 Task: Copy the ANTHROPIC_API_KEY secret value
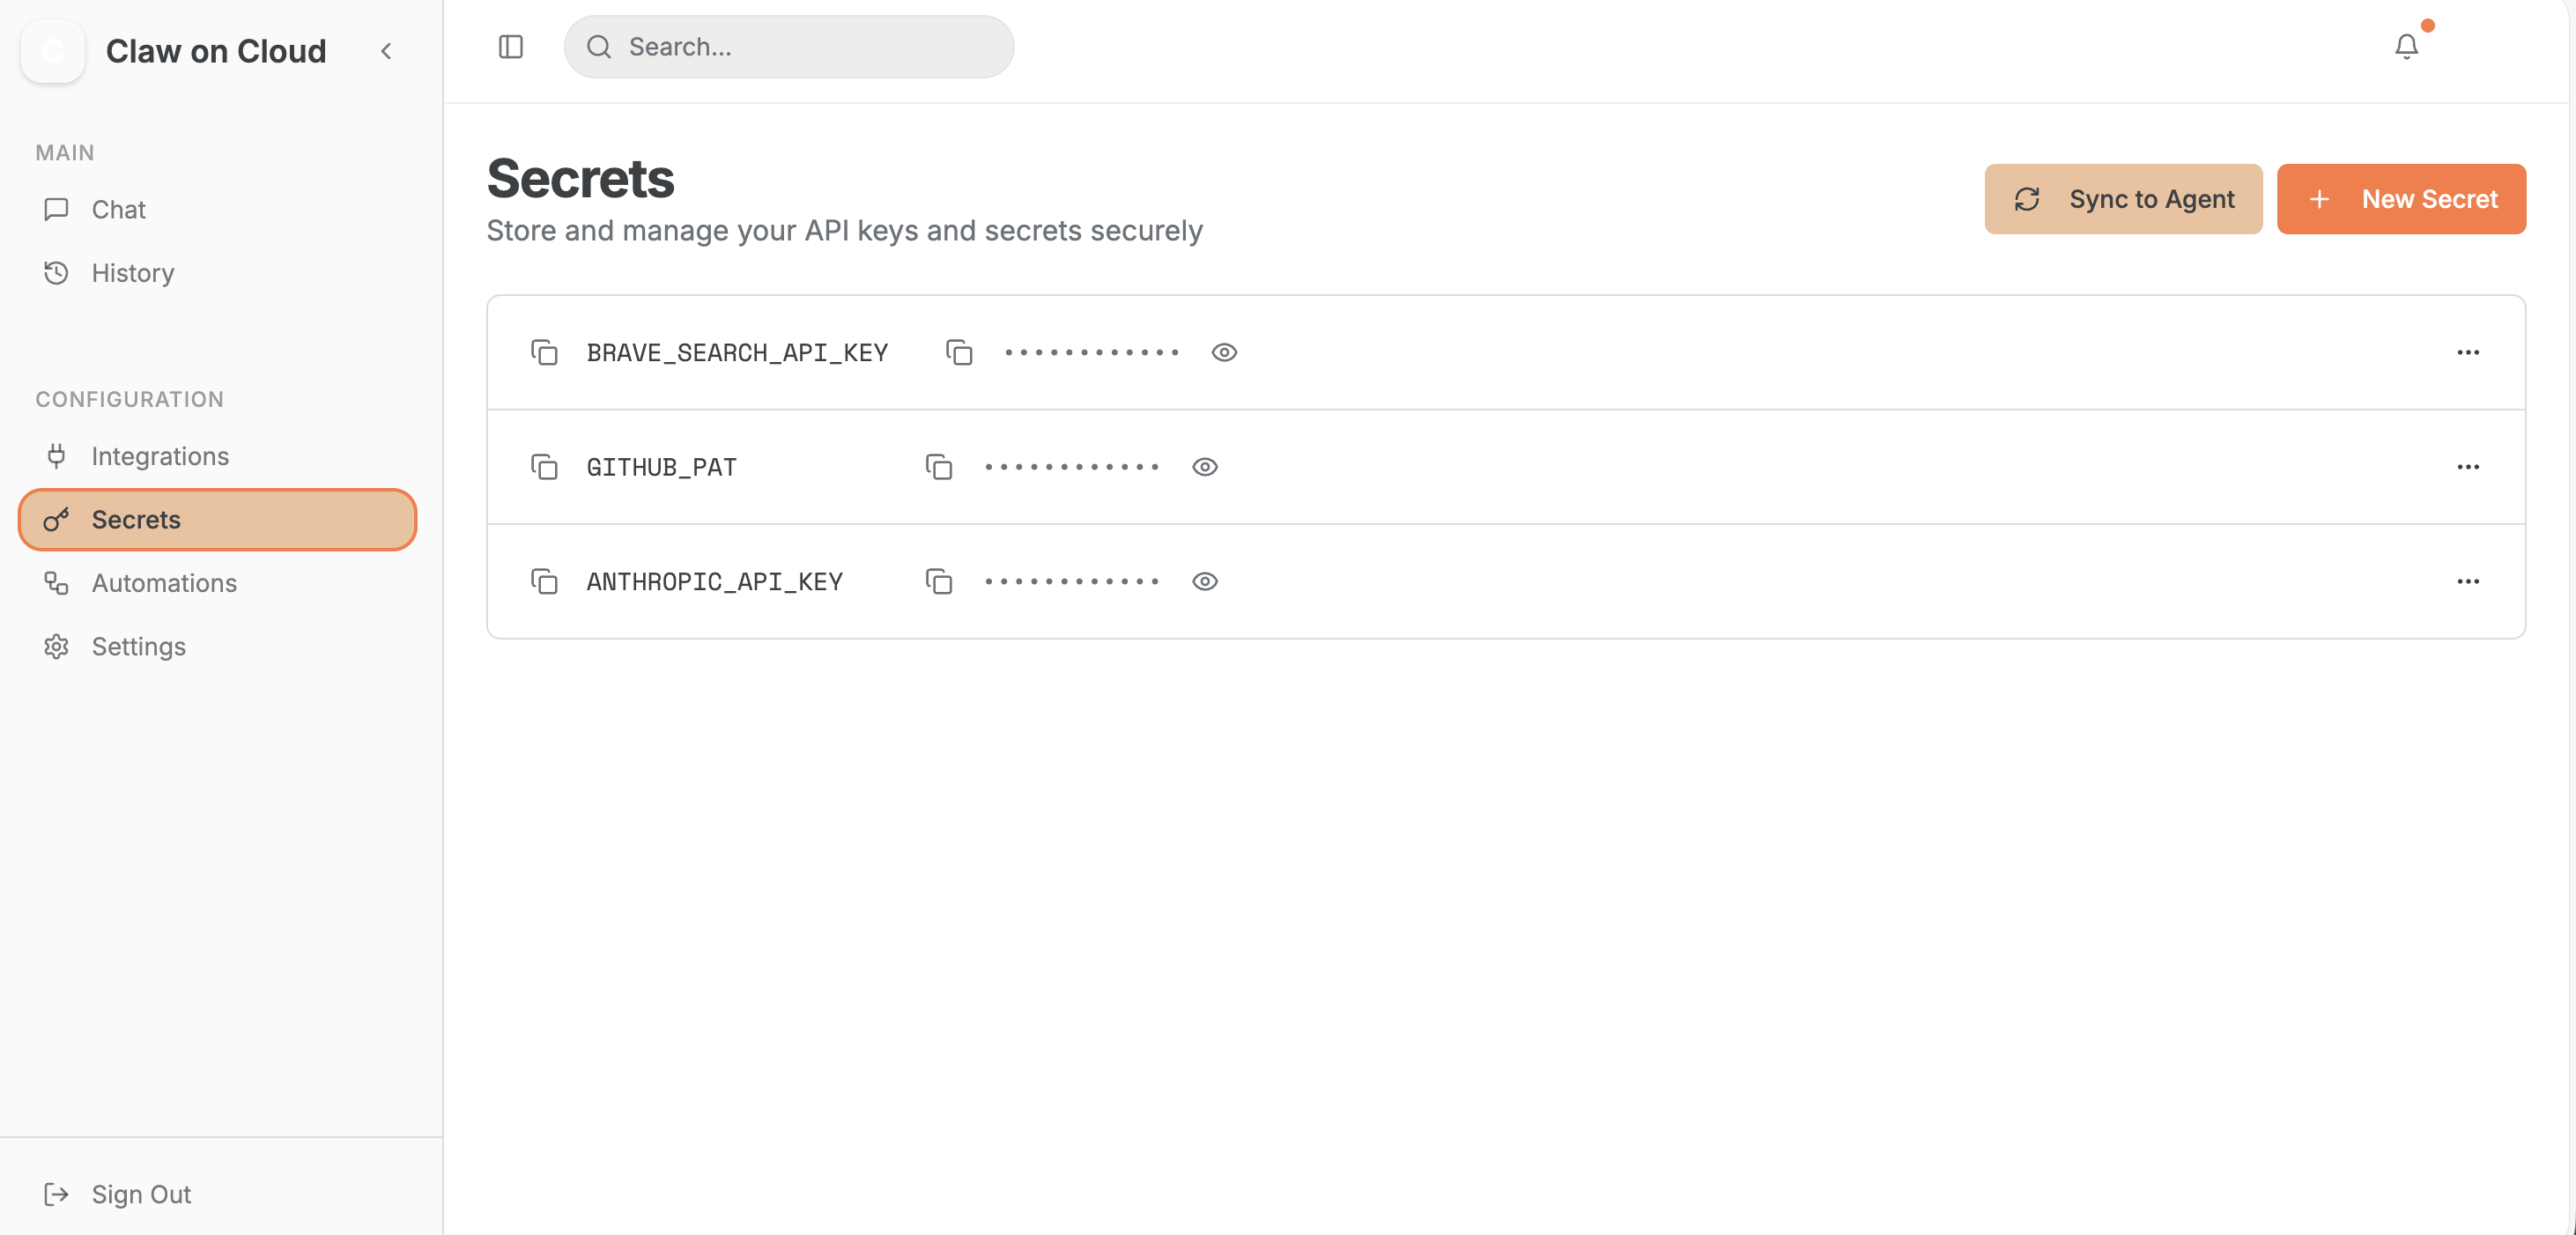938,581
